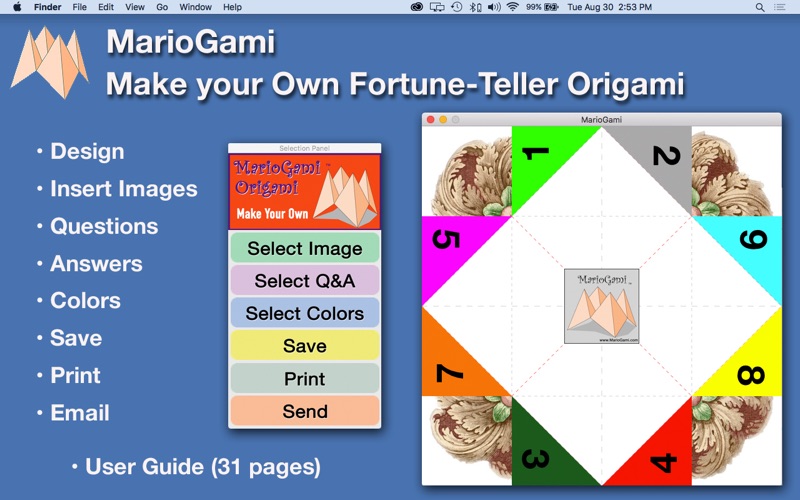Click the User Guide (31 pages) text
This screenshot has height=500, width=800.
[203, 467]
